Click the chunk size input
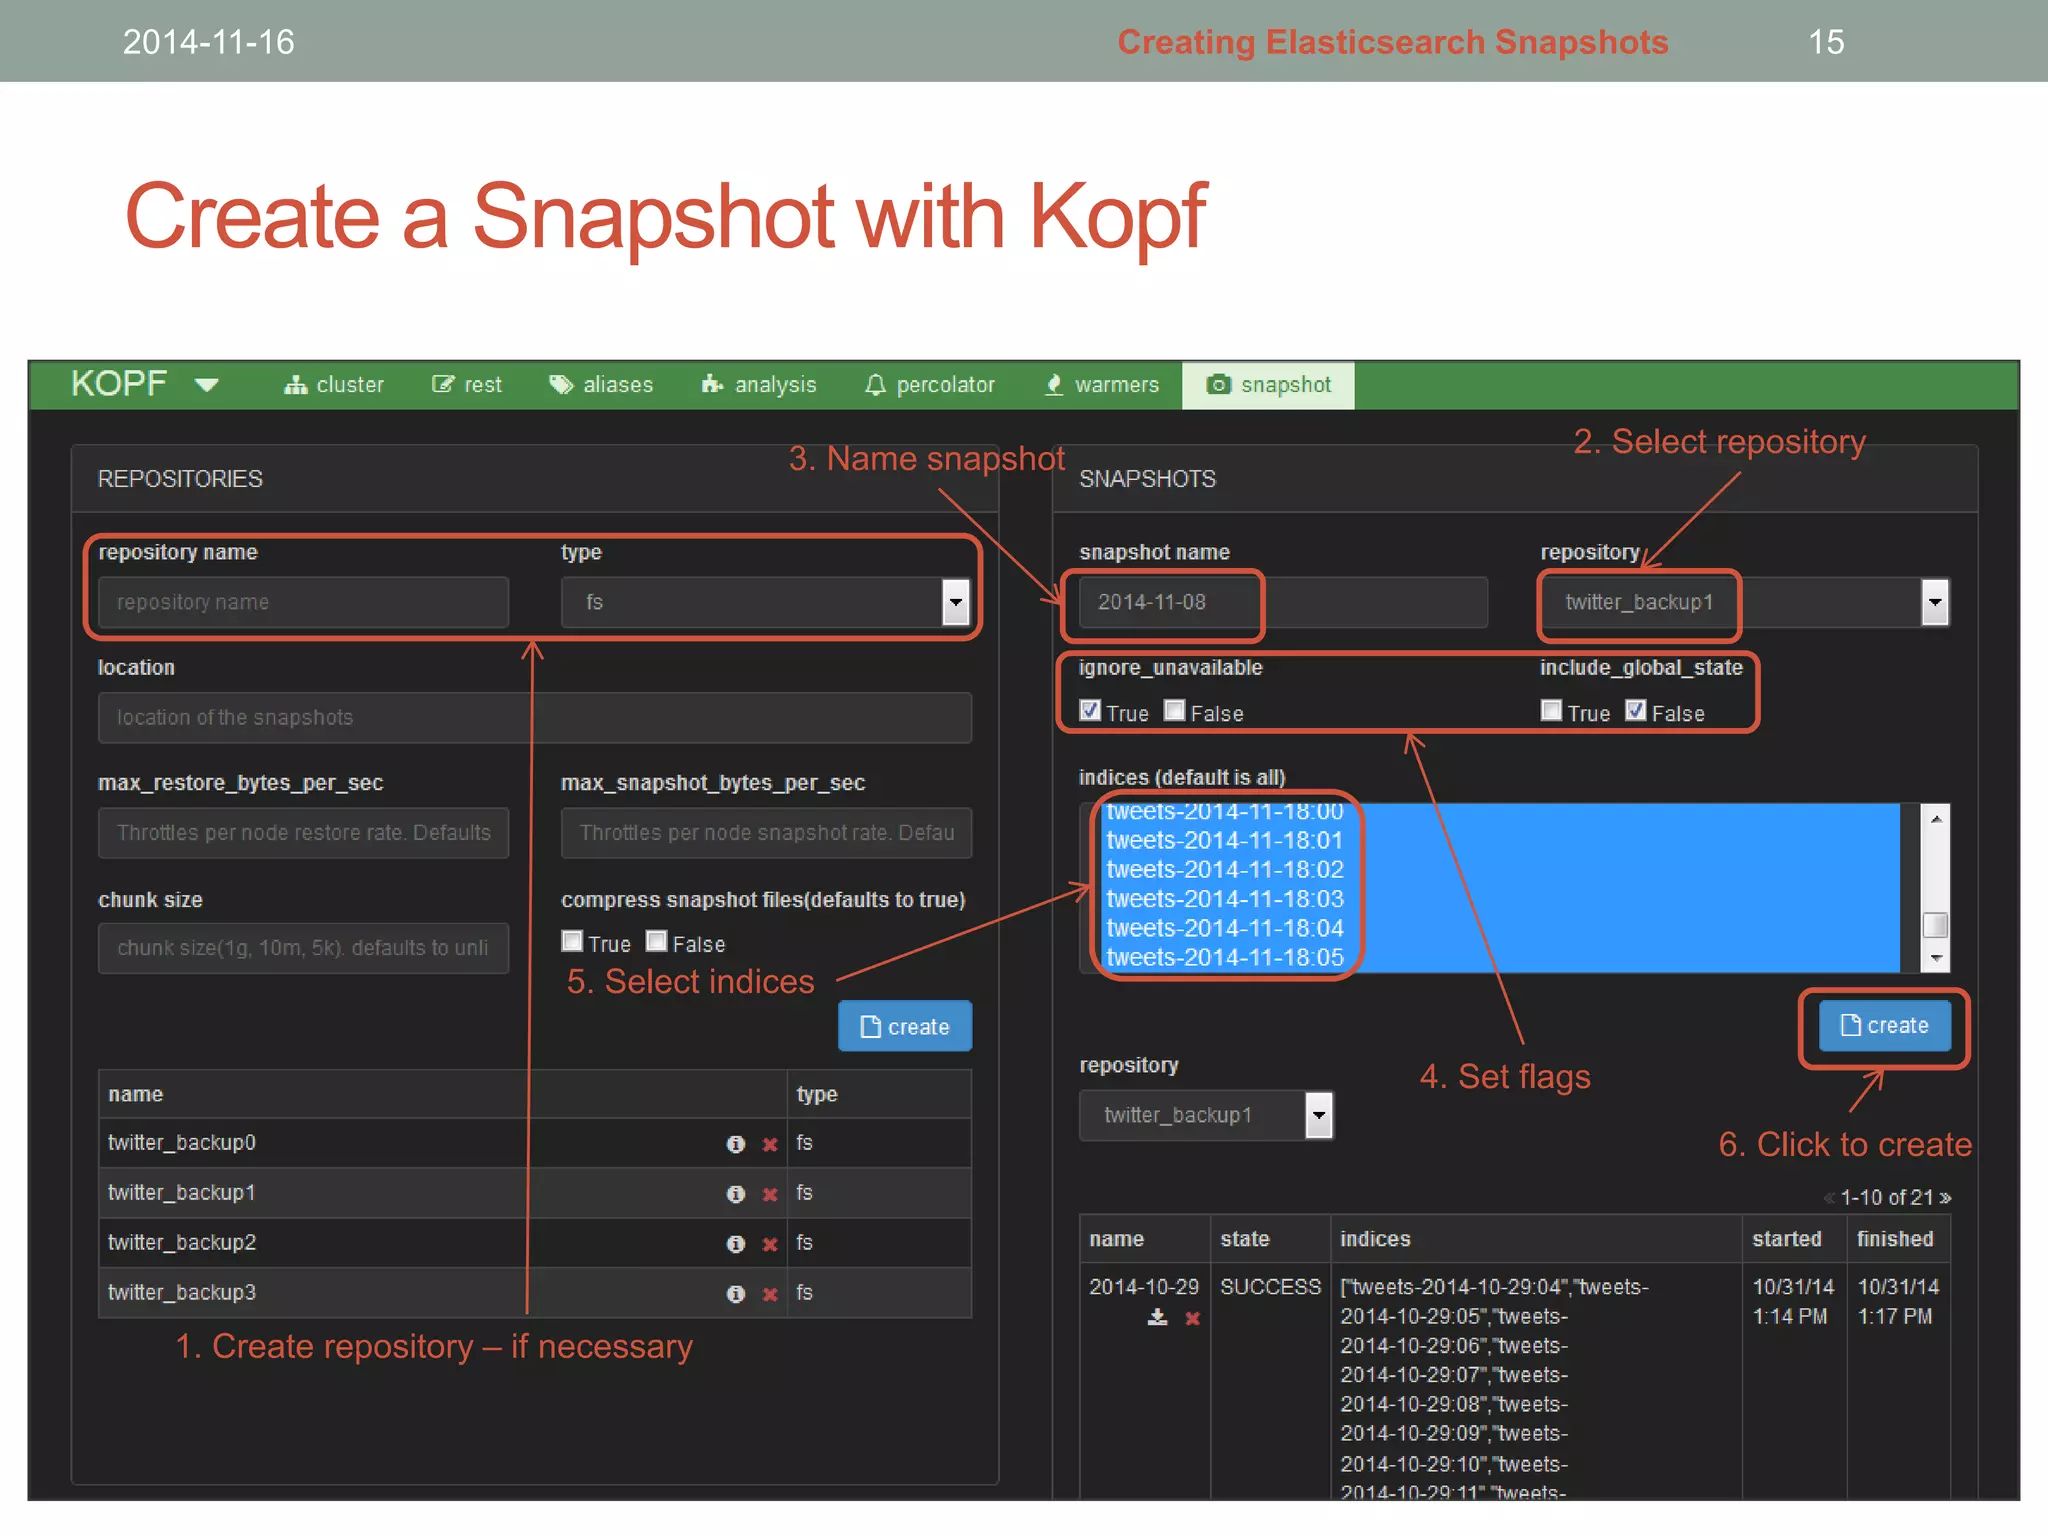Screen dimensions: 2048x1536 coord(304,948)
